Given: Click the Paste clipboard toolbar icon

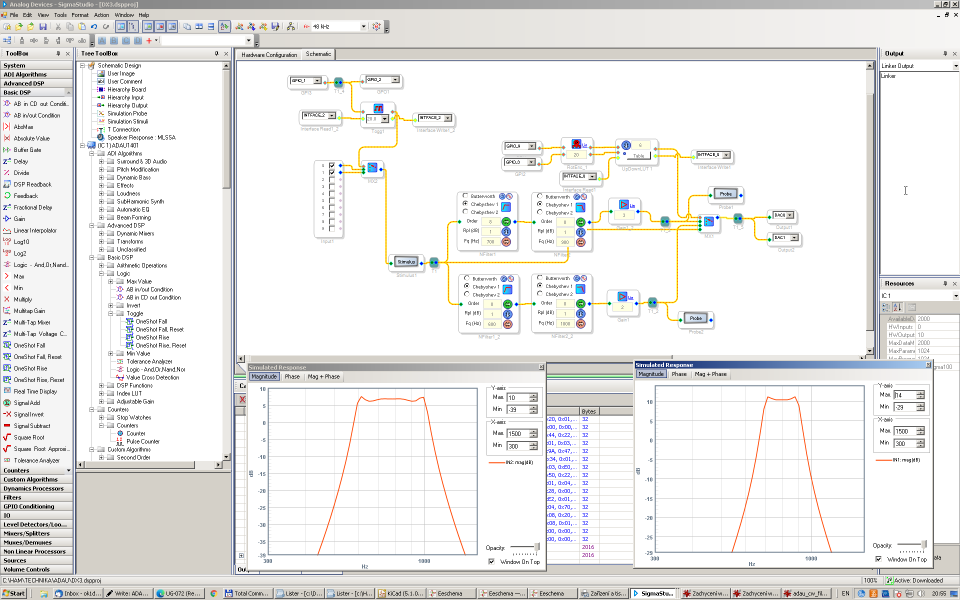Looking at the screenshot, I should click(x=82, y=27).
